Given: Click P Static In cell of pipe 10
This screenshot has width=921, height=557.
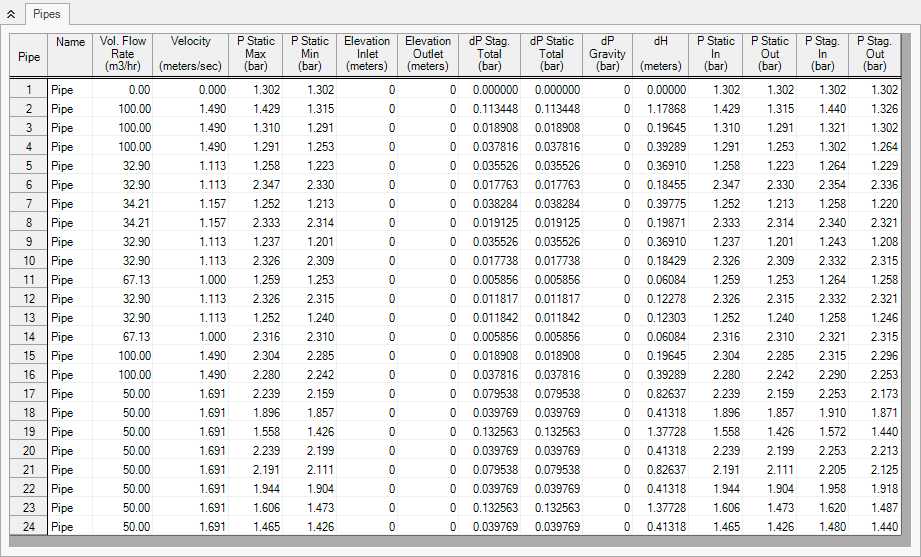Looking at the screenshot, I should point(715,261).
